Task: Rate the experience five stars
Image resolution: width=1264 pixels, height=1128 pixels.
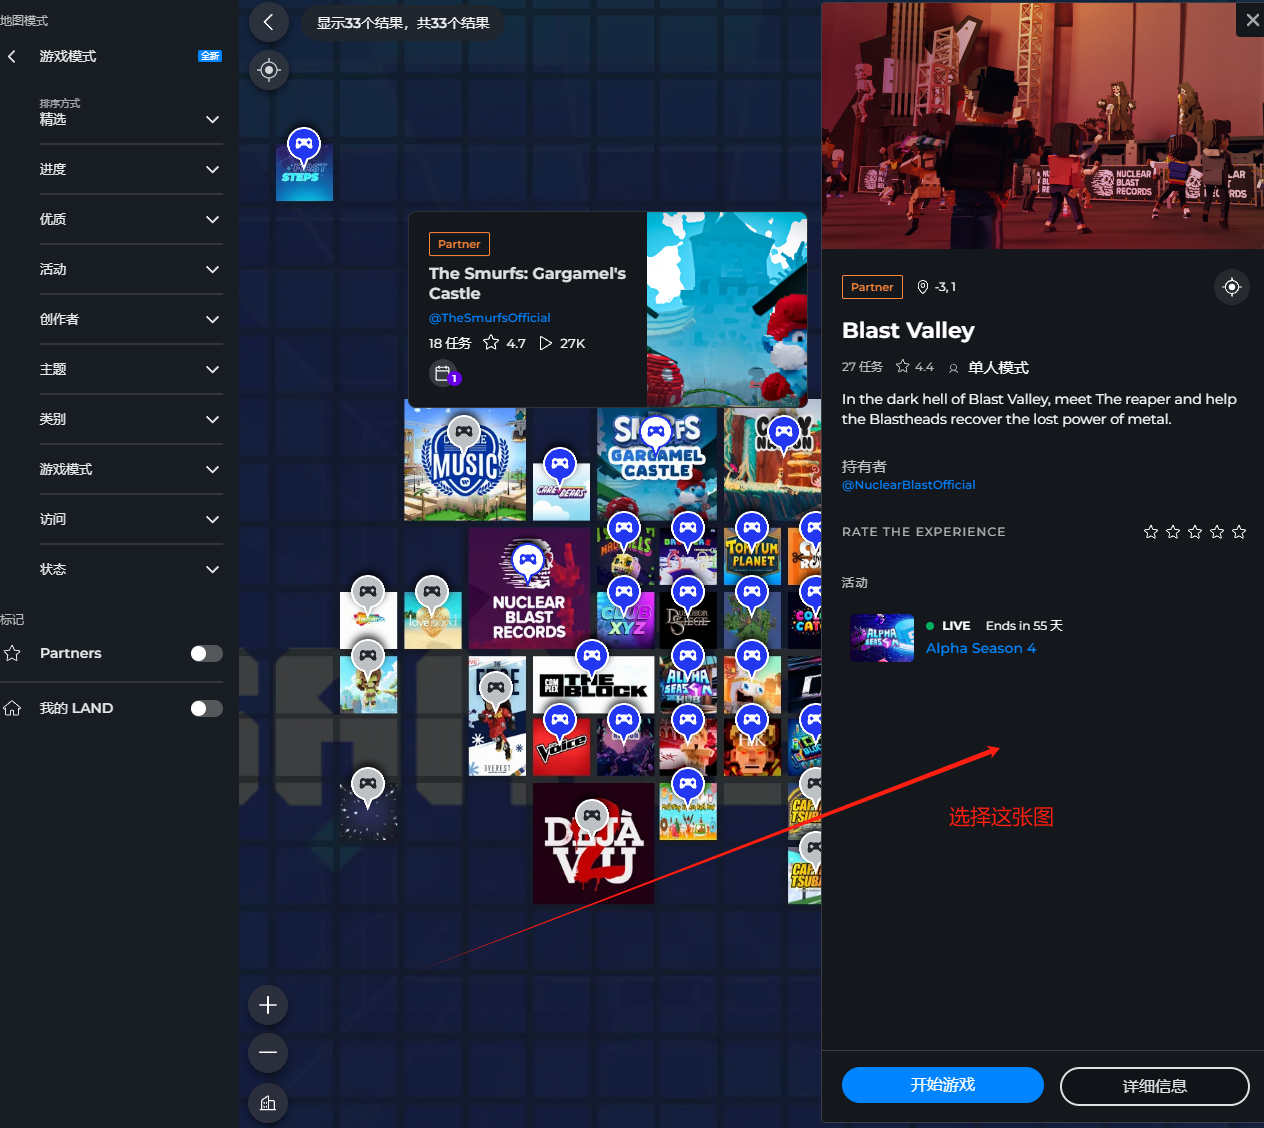Action: [x=1239, y=532]
